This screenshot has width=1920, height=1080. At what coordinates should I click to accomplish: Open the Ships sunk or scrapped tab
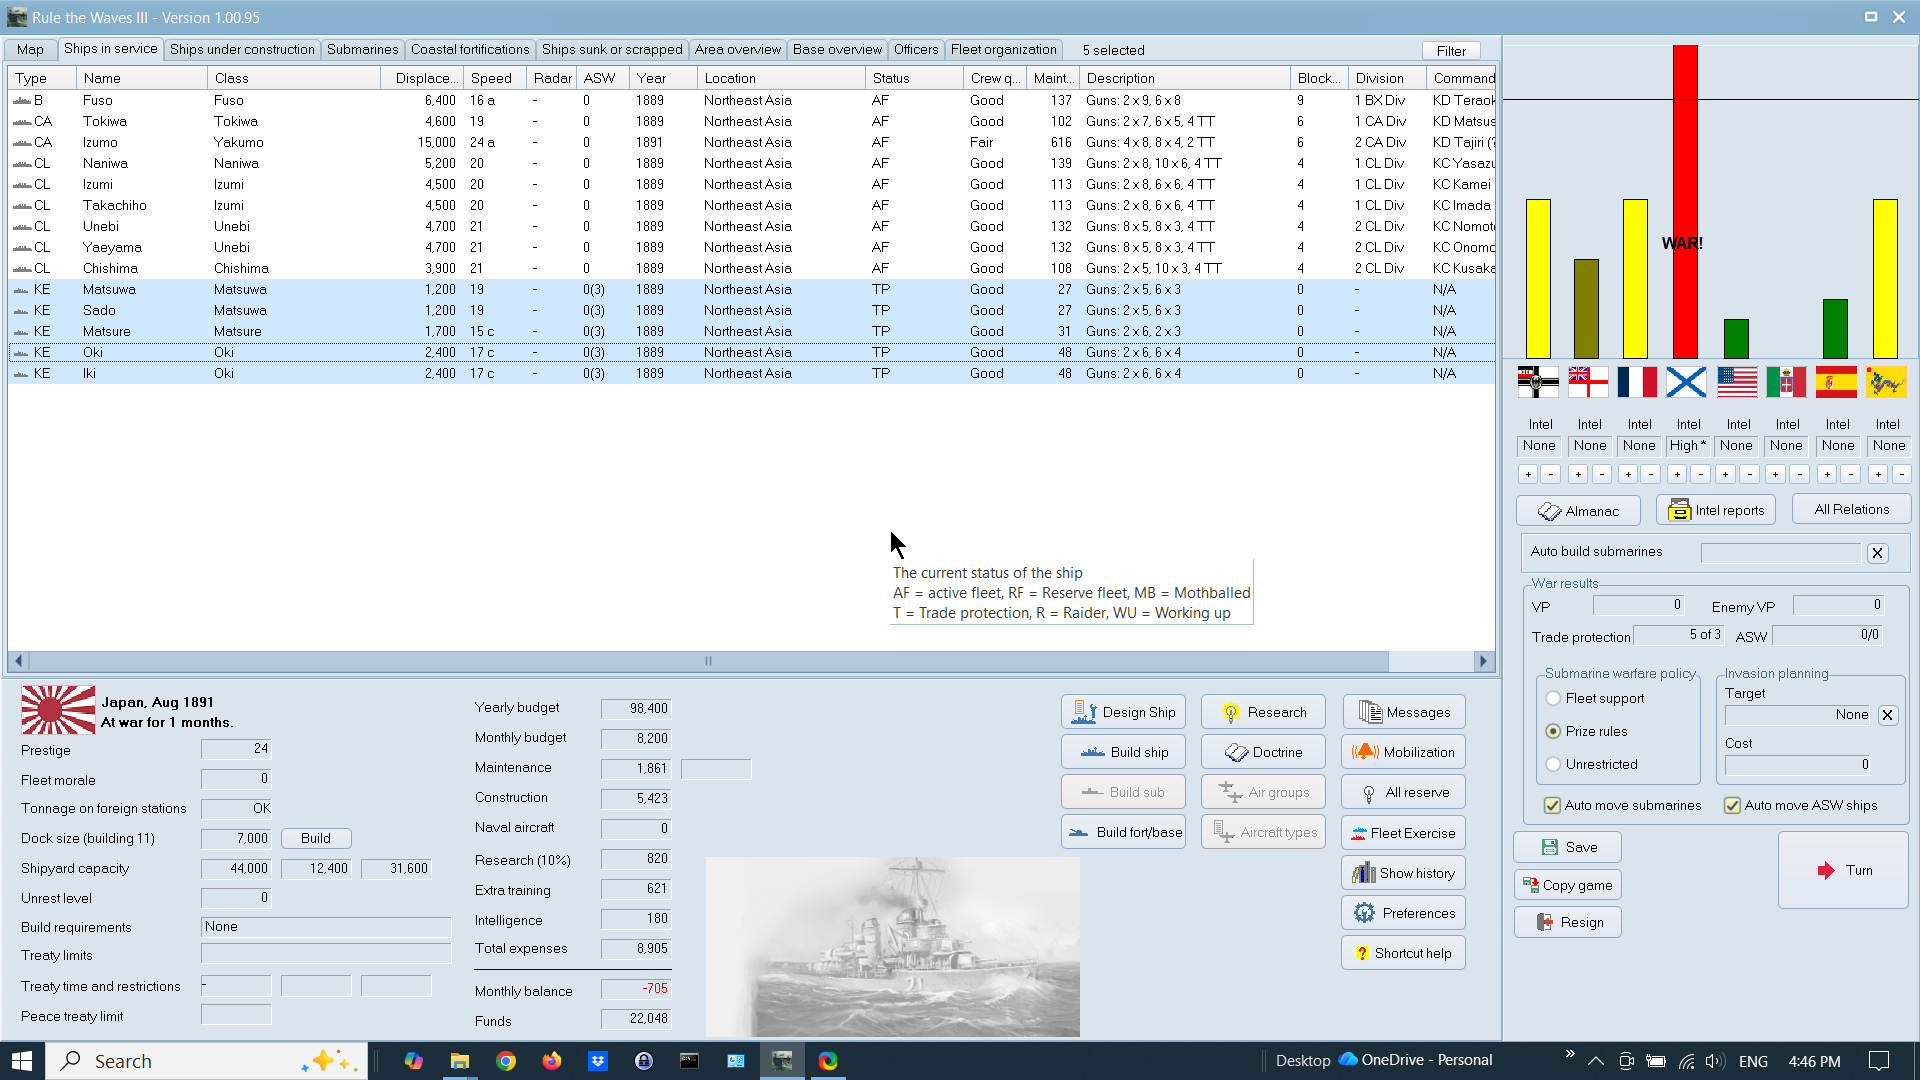(x=612, y=50)
